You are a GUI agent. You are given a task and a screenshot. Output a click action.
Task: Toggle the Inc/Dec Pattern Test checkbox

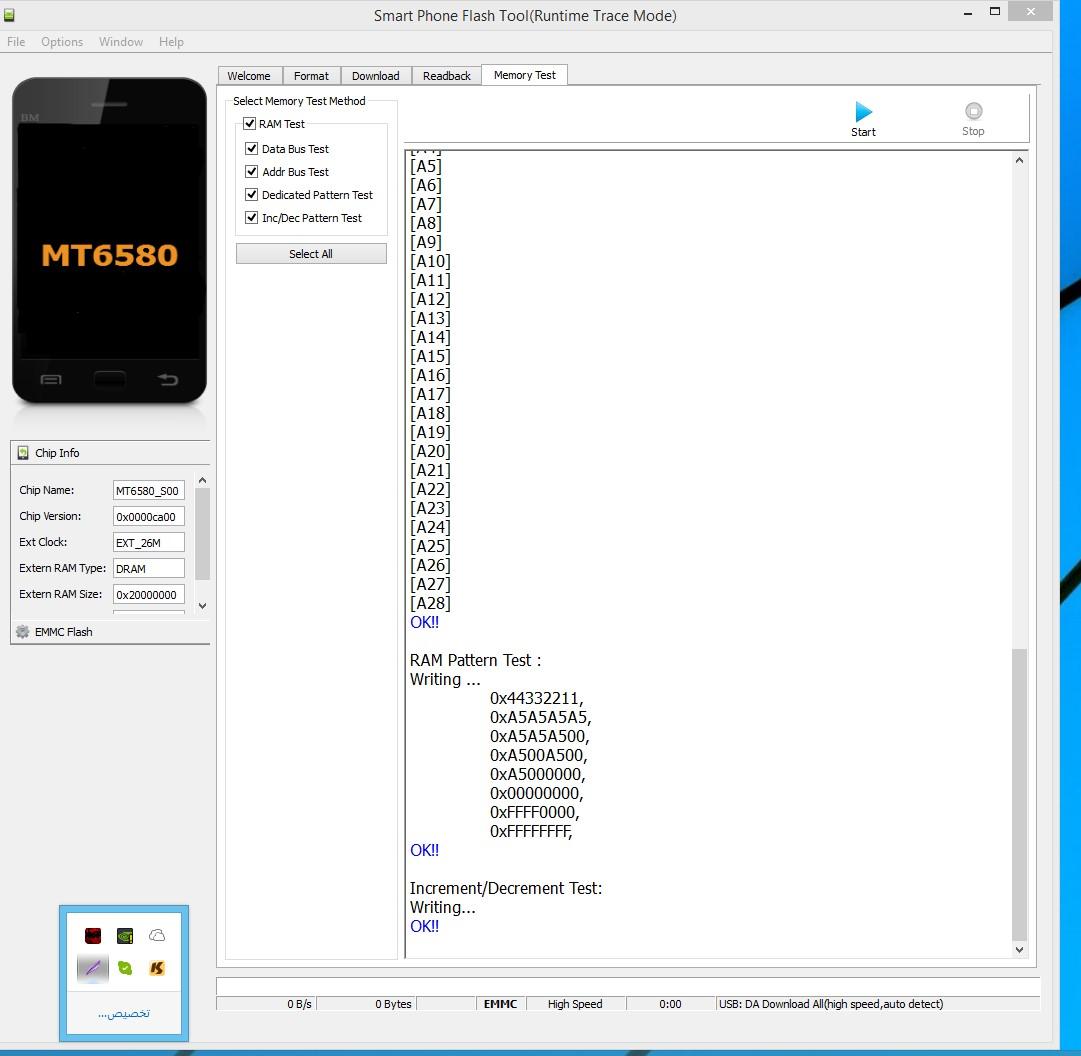coord(252,217)
